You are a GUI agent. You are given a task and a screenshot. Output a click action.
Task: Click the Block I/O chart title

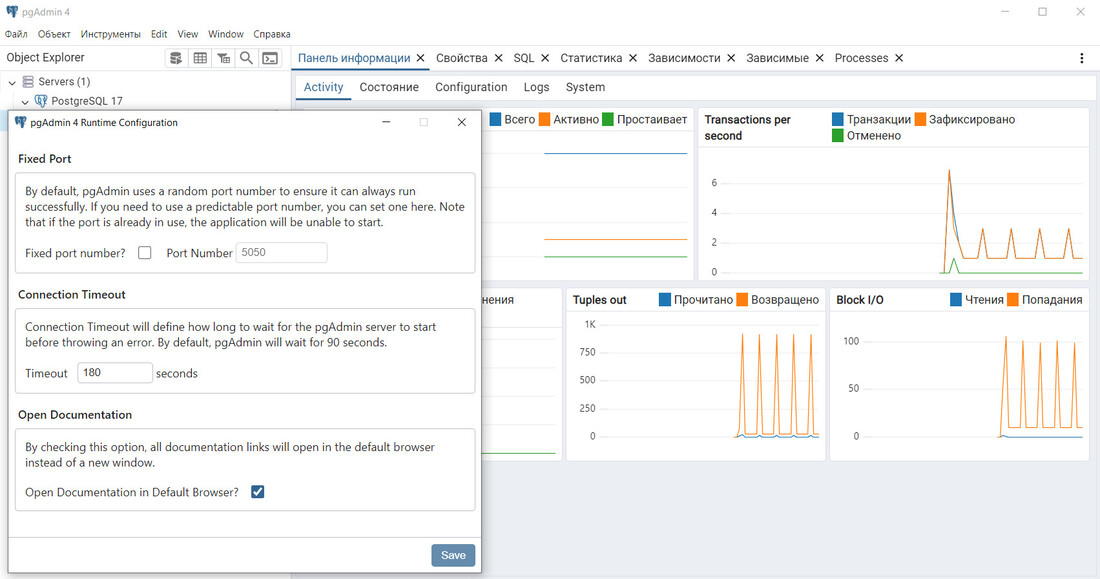pos(860,300)
